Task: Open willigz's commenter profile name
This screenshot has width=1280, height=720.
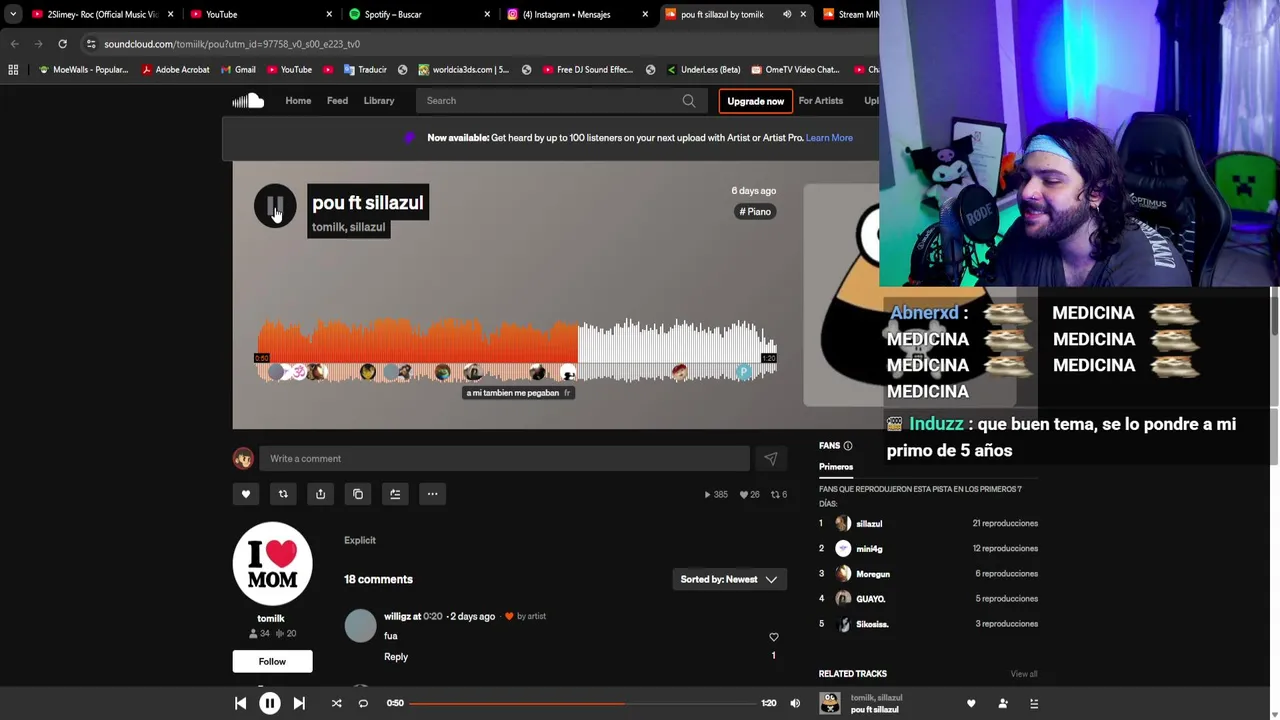Action: point(397,617)
